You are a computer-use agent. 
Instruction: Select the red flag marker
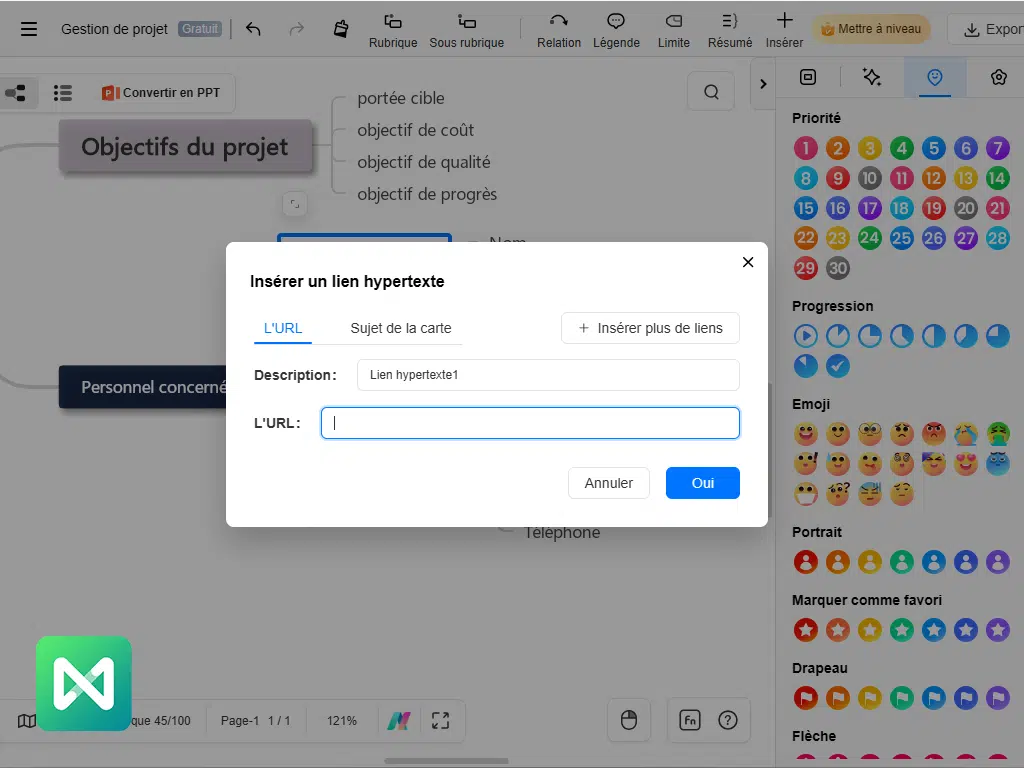click(806, 698)
